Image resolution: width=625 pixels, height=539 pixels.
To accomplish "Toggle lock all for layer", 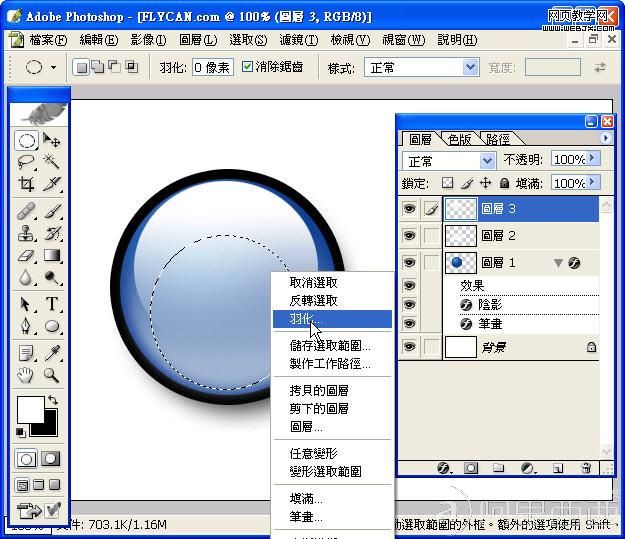I will click(x=504, y=183).
